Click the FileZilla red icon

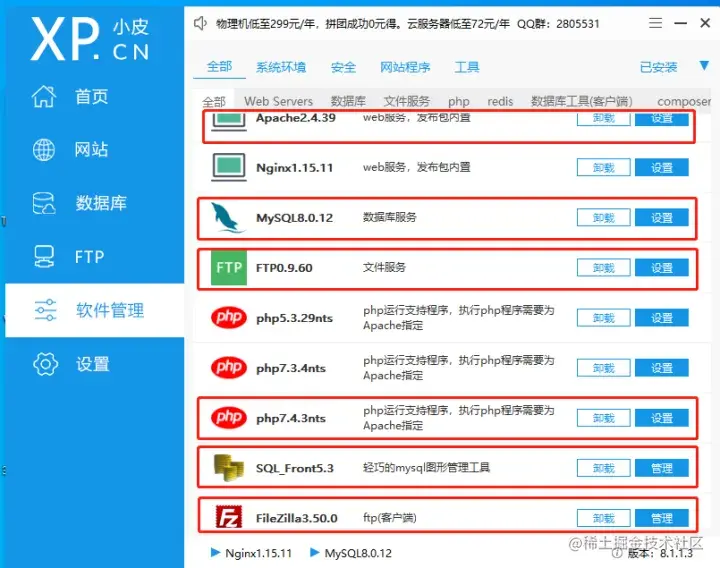[x=229, y=517]
